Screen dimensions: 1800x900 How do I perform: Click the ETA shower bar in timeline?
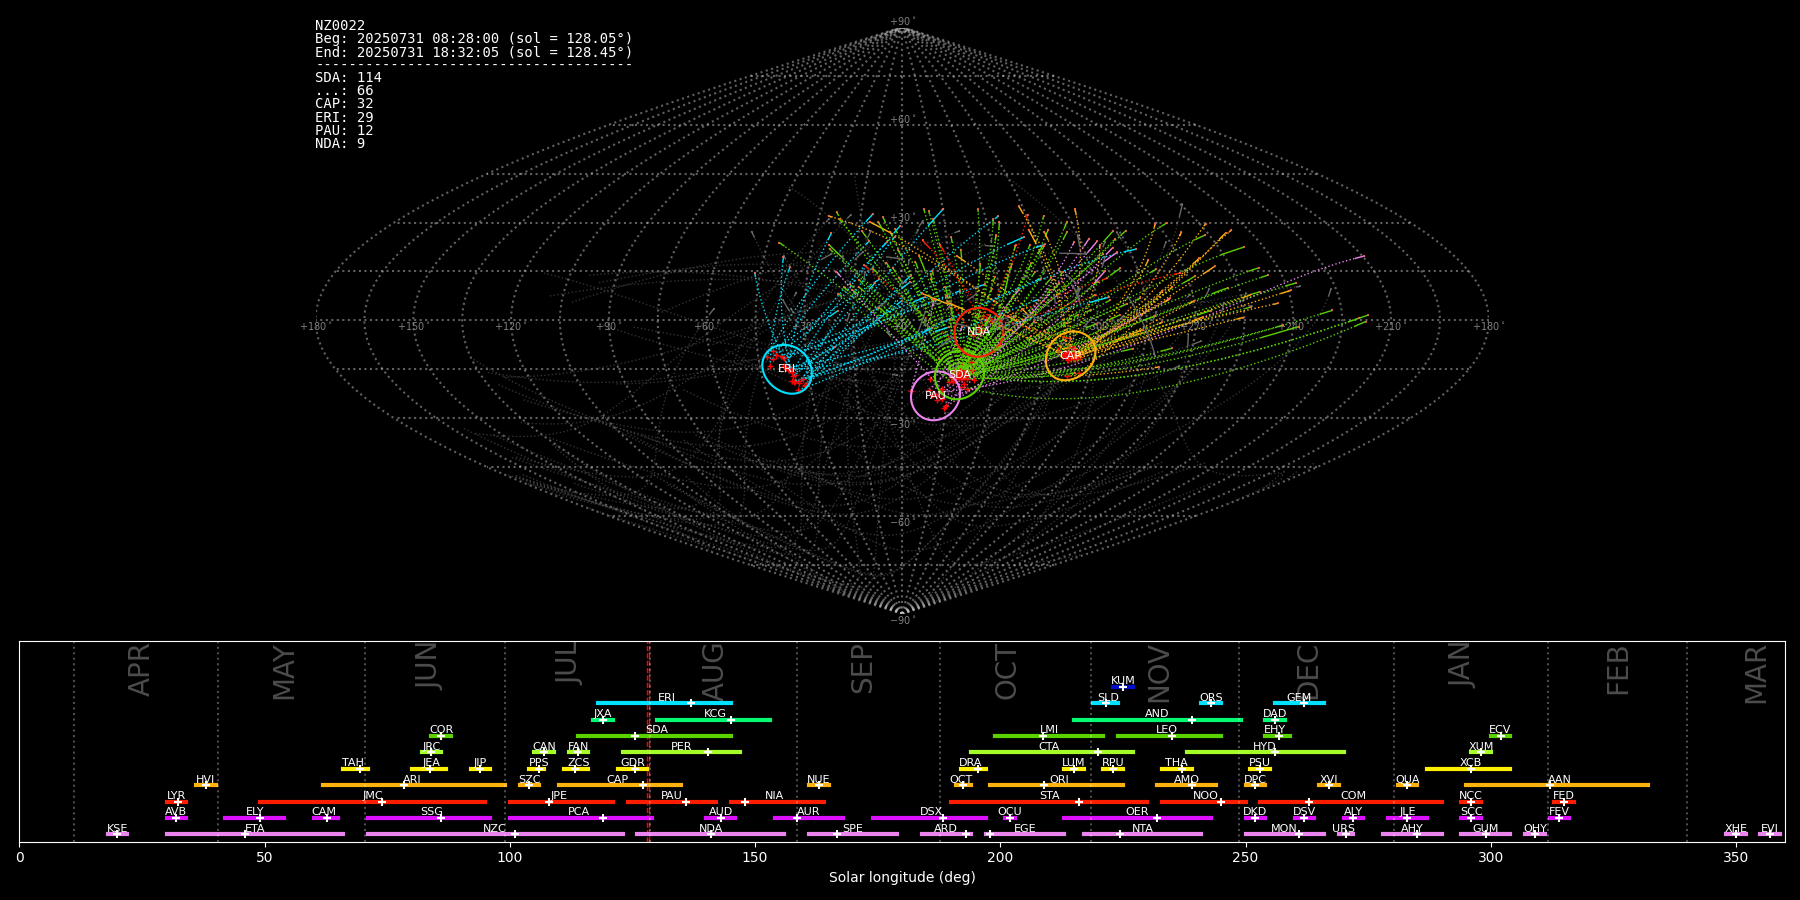coord(255,834)
